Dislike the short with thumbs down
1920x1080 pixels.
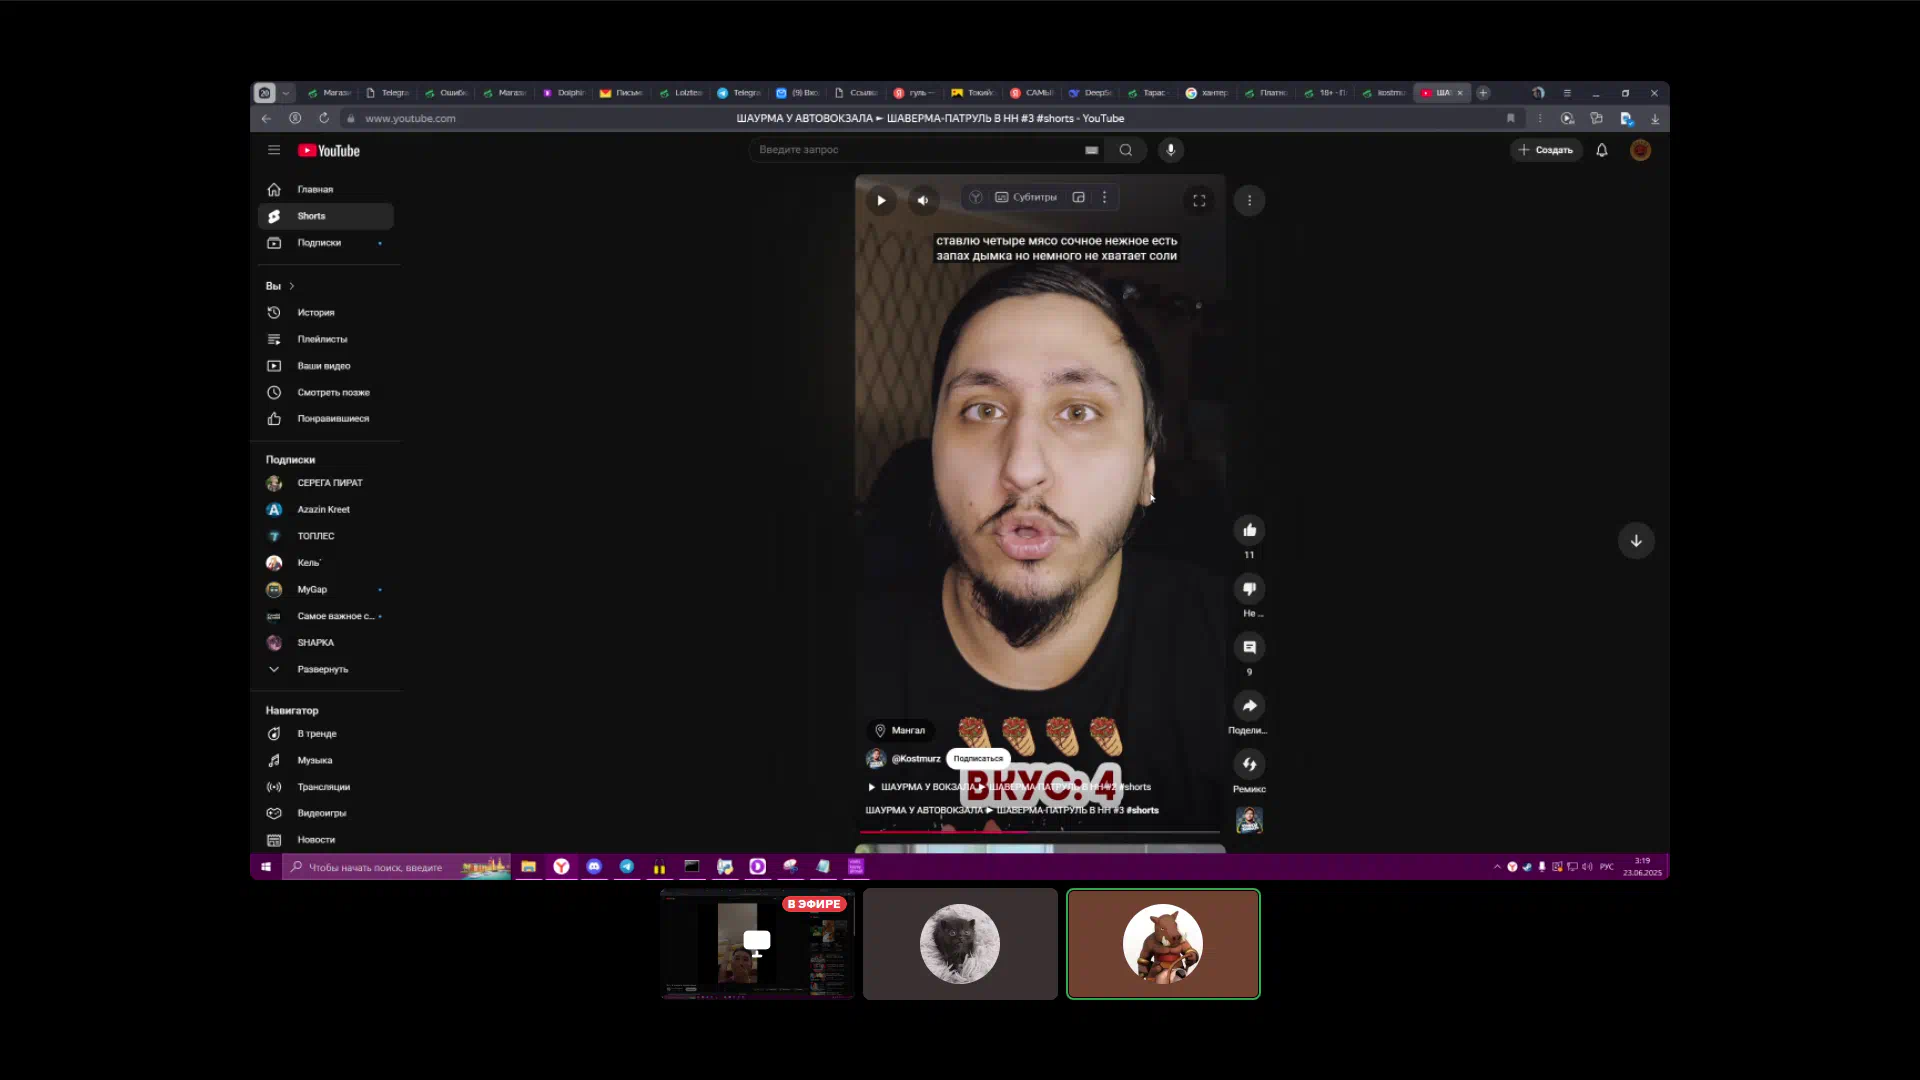(1249, 589)
